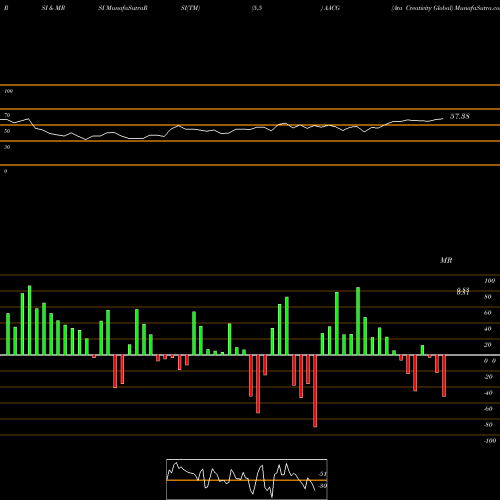This screenshot has height=500, width=500.
Task: Click the 'SI MunafaSutraR' header label
Action: tap(123, 8)
